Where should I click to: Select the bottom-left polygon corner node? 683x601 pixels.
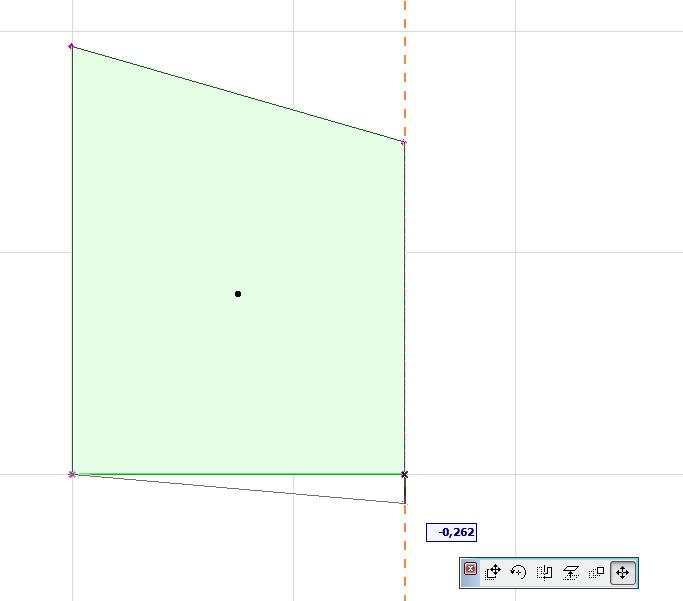(x=72, y=474)
